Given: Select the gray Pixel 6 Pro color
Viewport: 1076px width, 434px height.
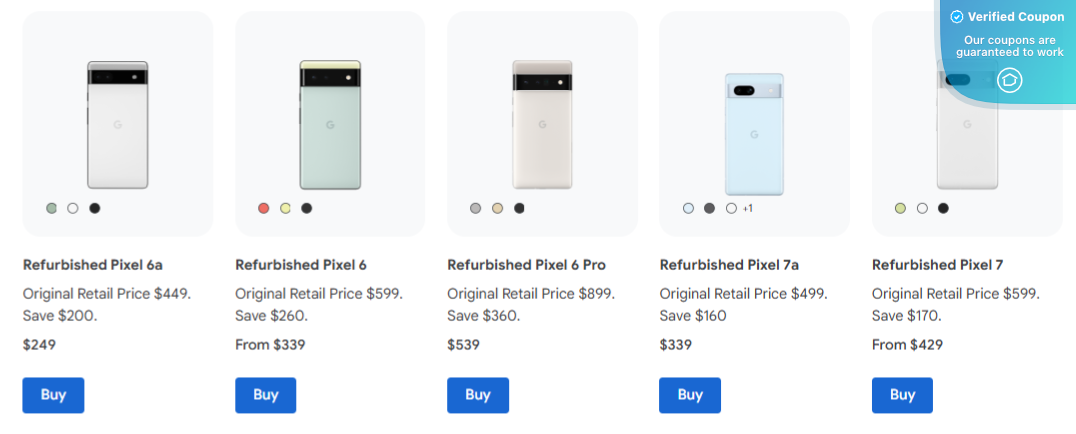Looking at the screenshot, I should tap(476, 208).
